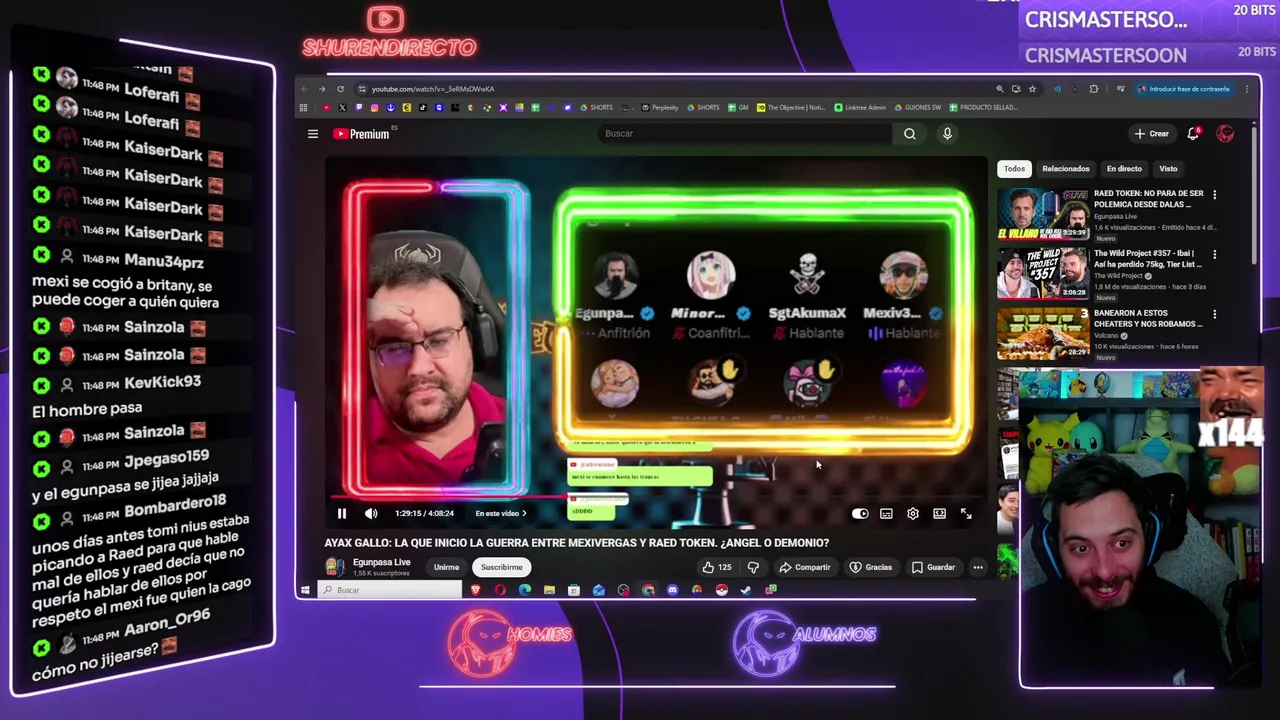Open options menu for 'BANEARON A ESTOS CHEATERS' video
Image resolution: width=1280 pixels, height=720 pixels.
[1214, 315]
